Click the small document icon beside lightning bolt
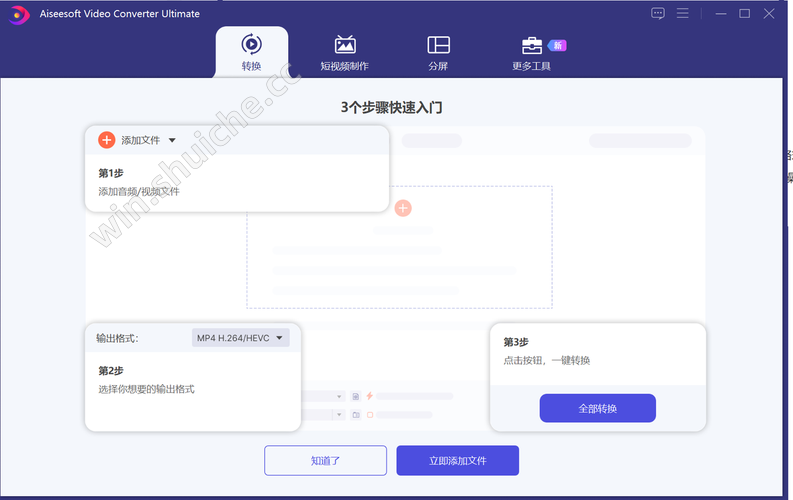The width and height of the screenshot is (793, 500). [356, 396]
